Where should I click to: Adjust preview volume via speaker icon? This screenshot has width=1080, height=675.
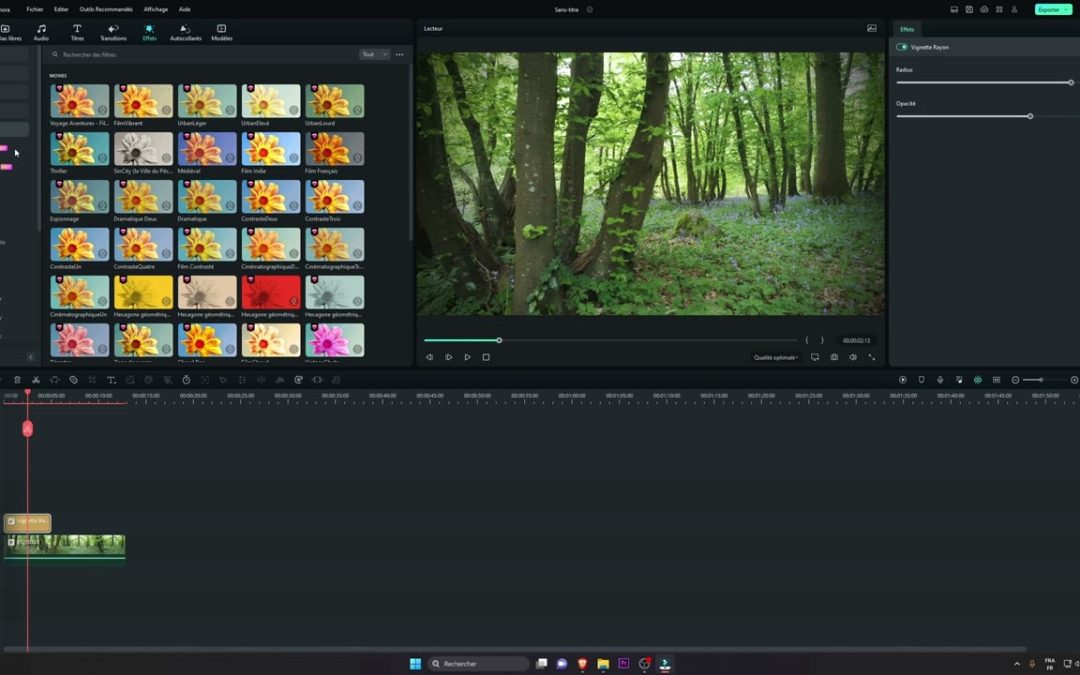853,357
